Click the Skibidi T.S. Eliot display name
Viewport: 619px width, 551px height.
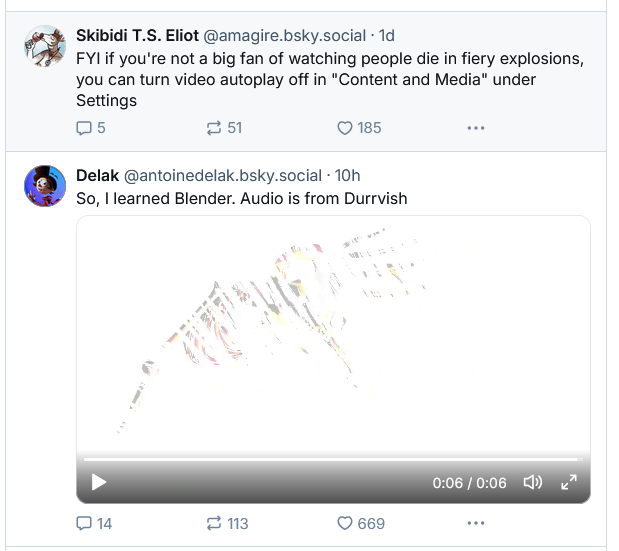[x=137, y=35]
